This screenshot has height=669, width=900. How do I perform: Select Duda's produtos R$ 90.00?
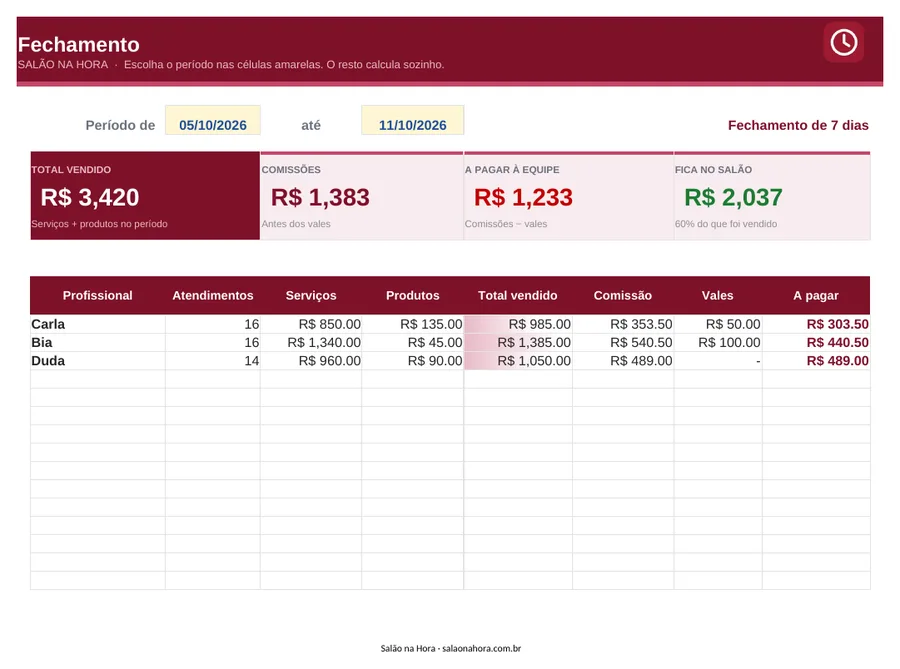(x=413, y=361)
